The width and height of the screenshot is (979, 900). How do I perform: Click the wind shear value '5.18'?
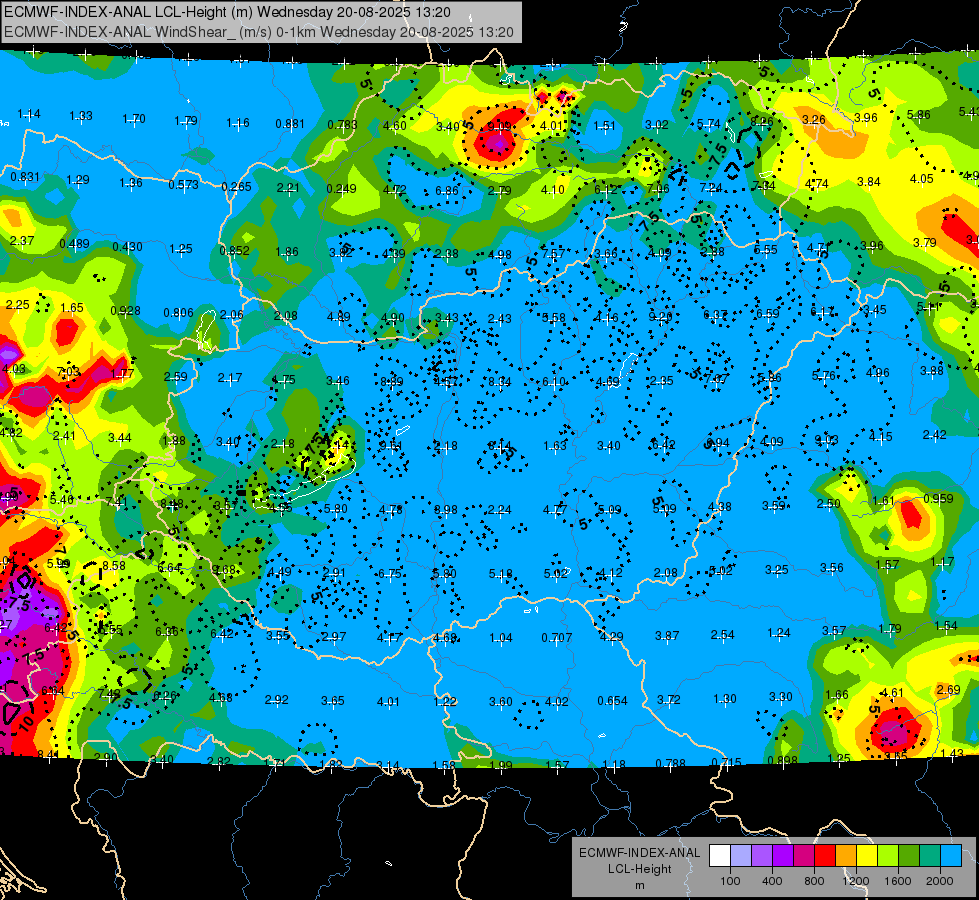pos(500,574)
